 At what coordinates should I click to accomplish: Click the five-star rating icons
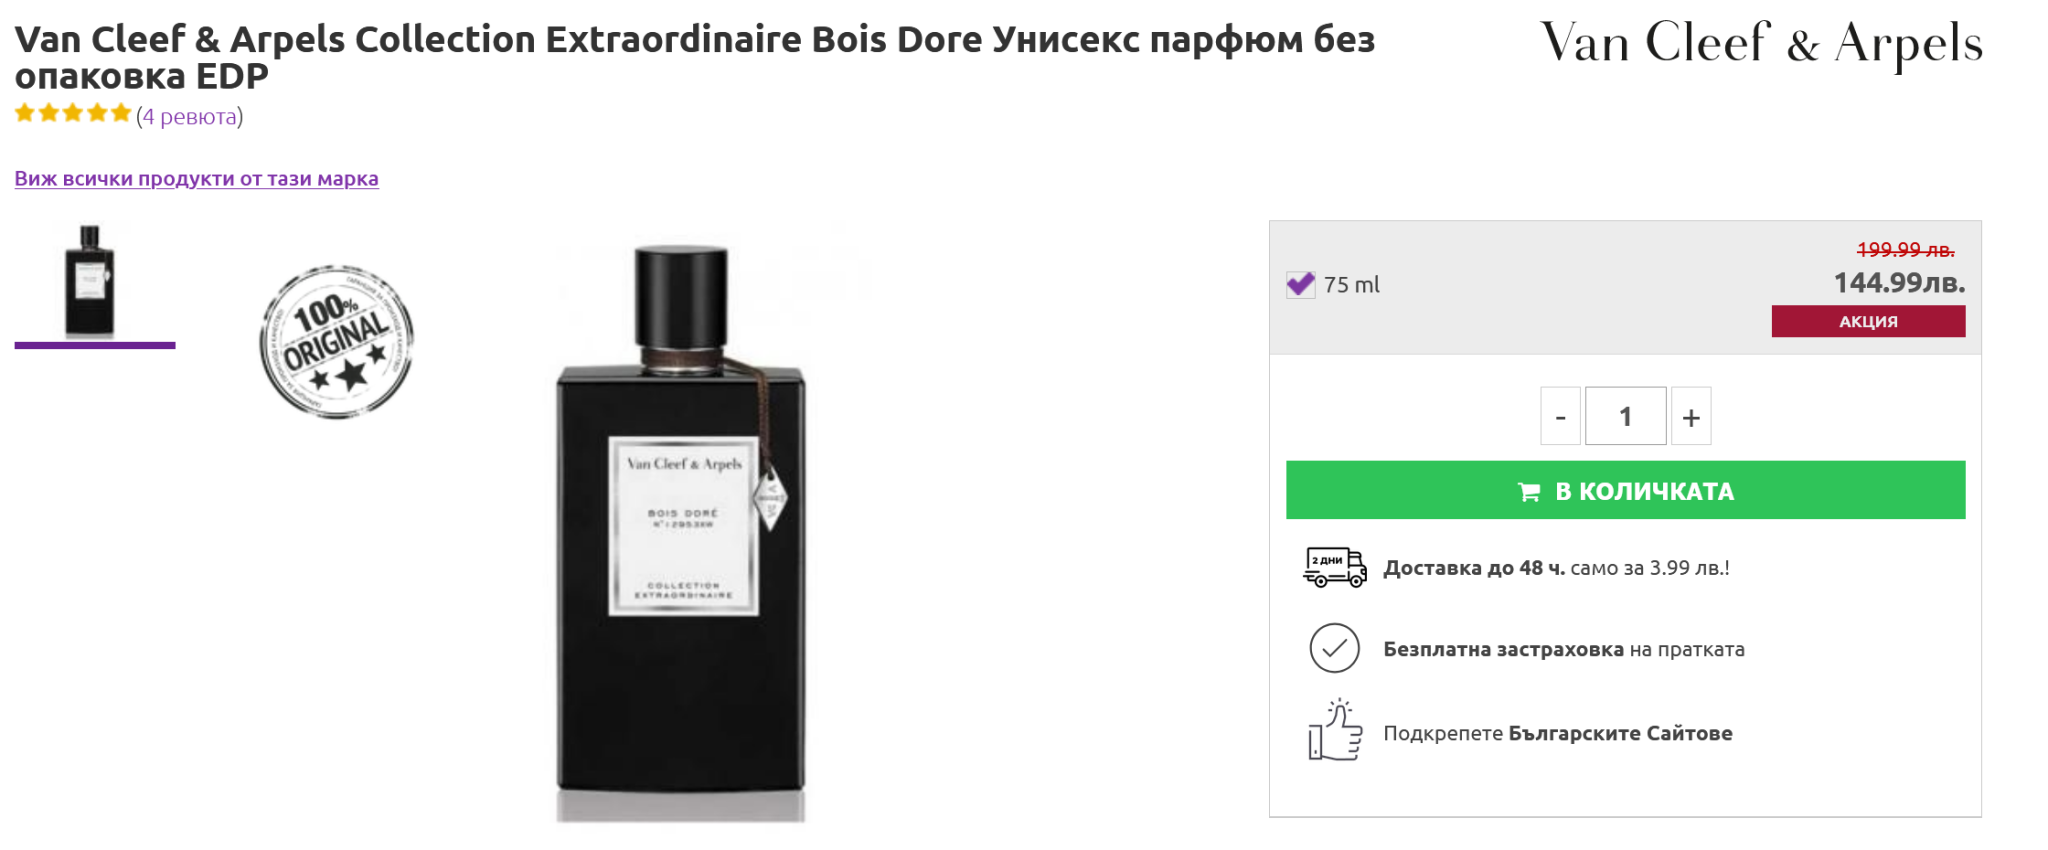pyautogui.click(x=73, y=114)
